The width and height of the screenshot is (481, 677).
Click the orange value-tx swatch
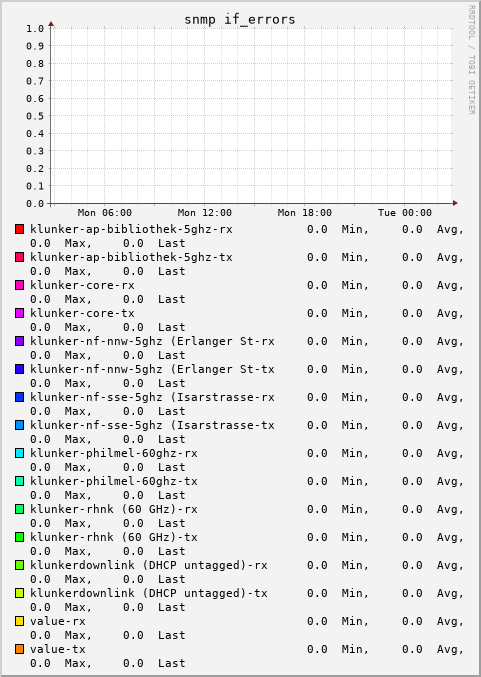(x=19, y=649)
